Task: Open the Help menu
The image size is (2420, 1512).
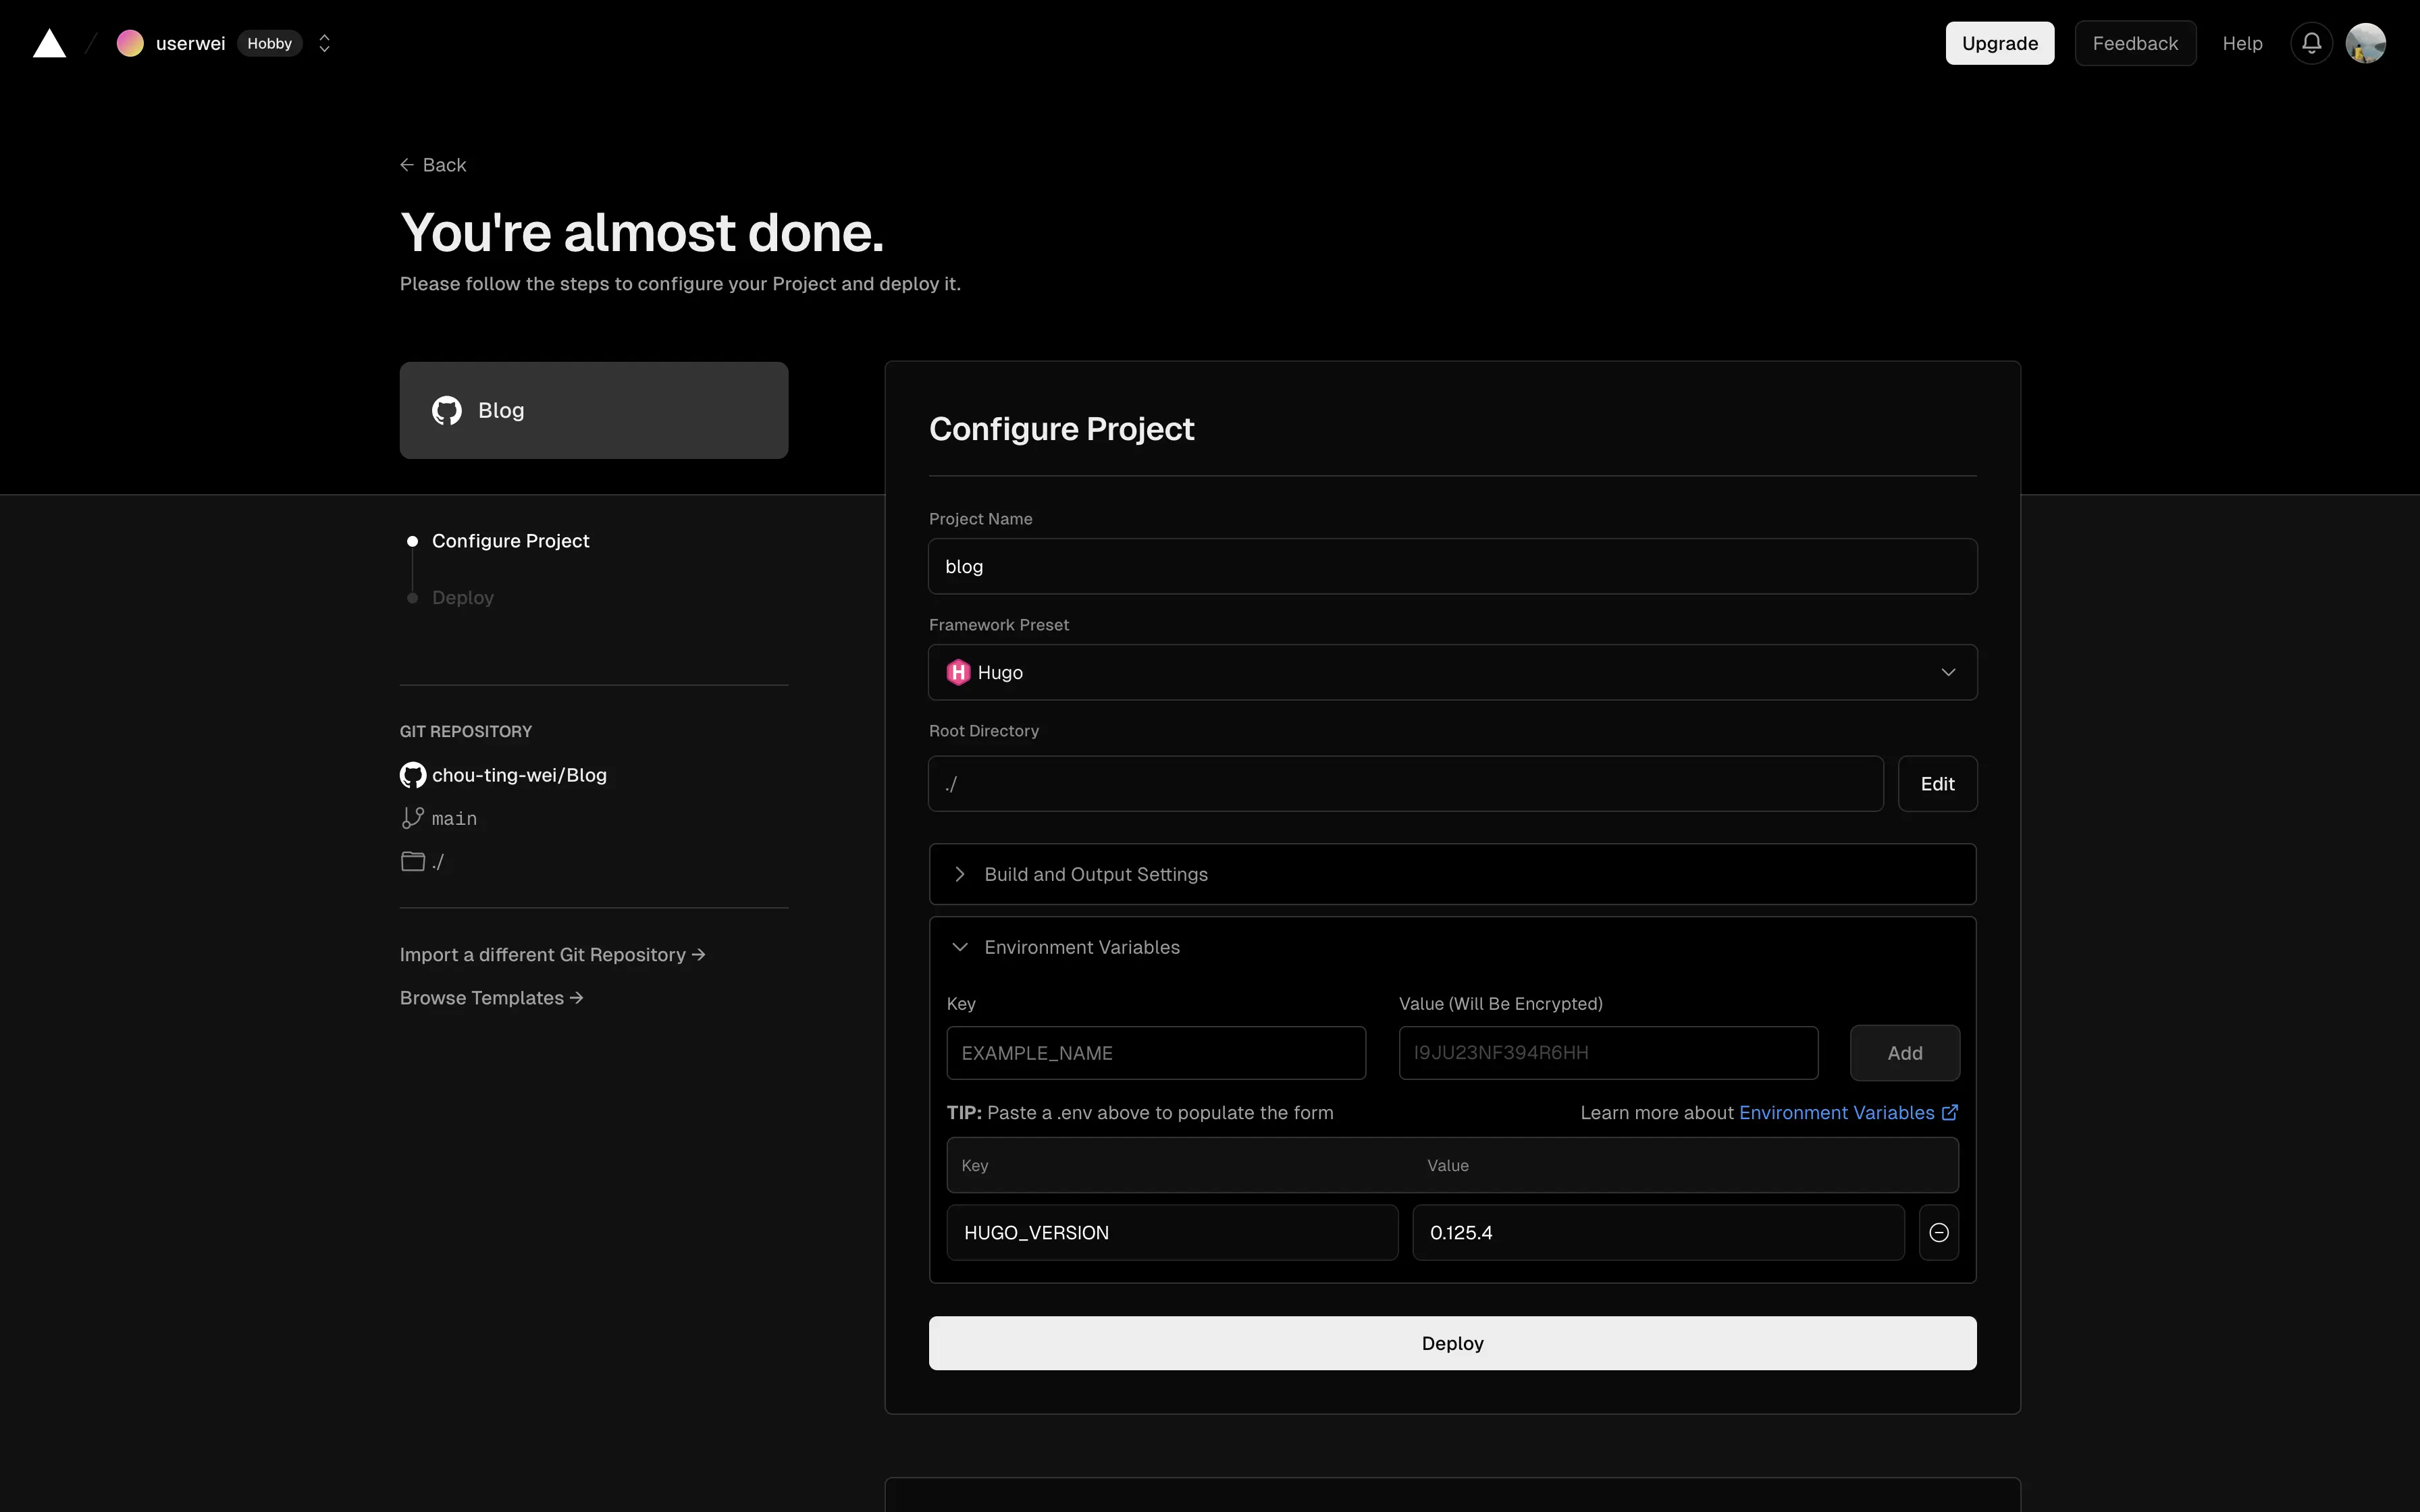Action: (2242, 43)
